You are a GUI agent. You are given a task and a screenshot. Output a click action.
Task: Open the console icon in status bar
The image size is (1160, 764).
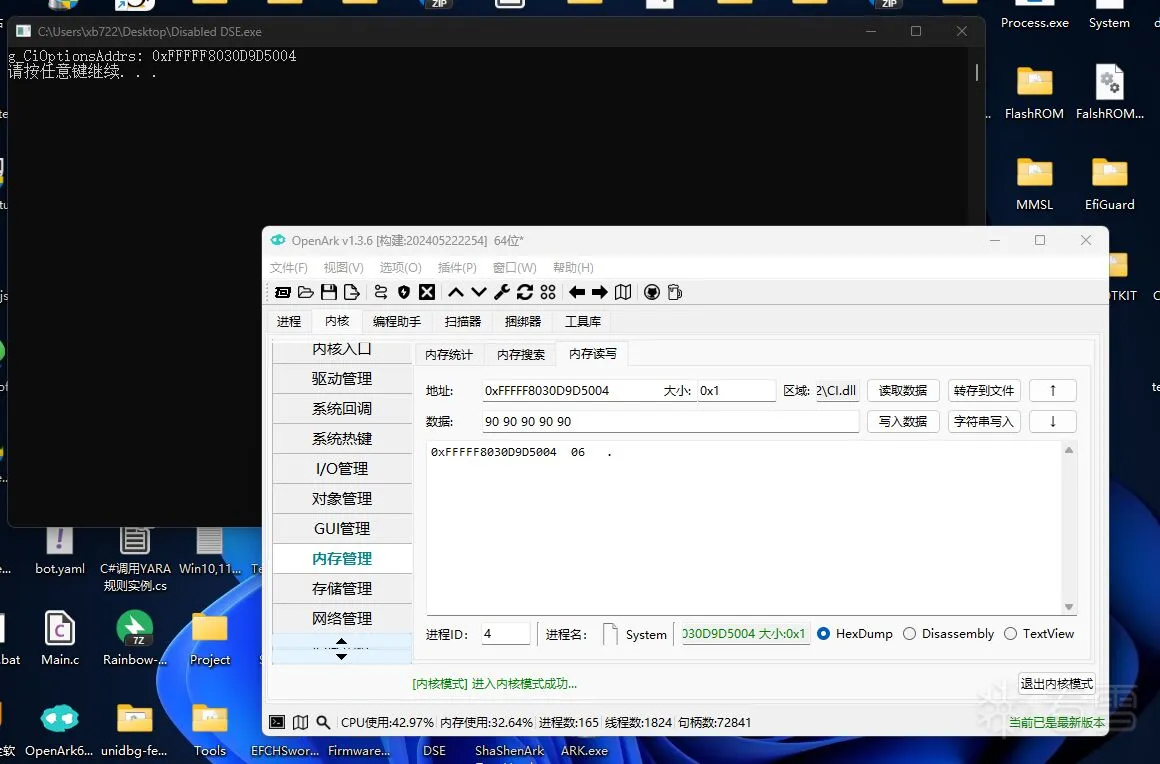click(277, 722)
